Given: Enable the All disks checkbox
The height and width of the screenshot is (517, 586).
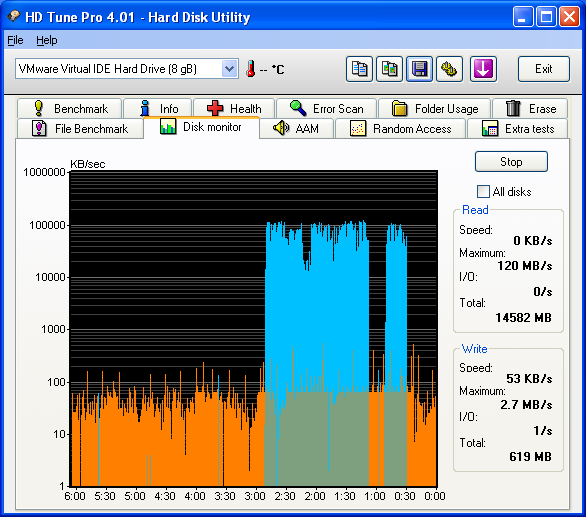Looking at the screenshot, I should pyautogui.click(x=483, y=191).
